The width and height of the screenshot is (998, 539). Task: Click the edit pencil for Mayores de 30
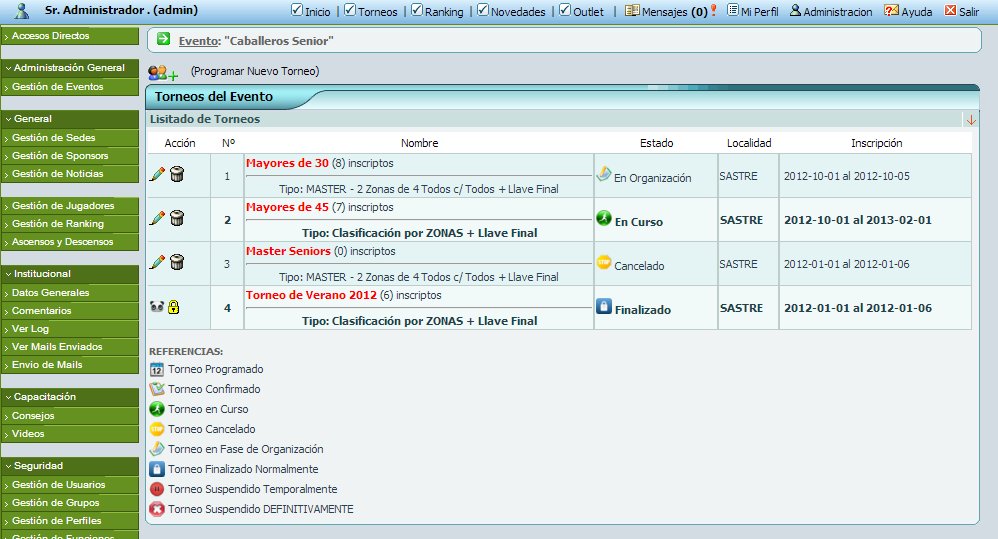(157, 175)
